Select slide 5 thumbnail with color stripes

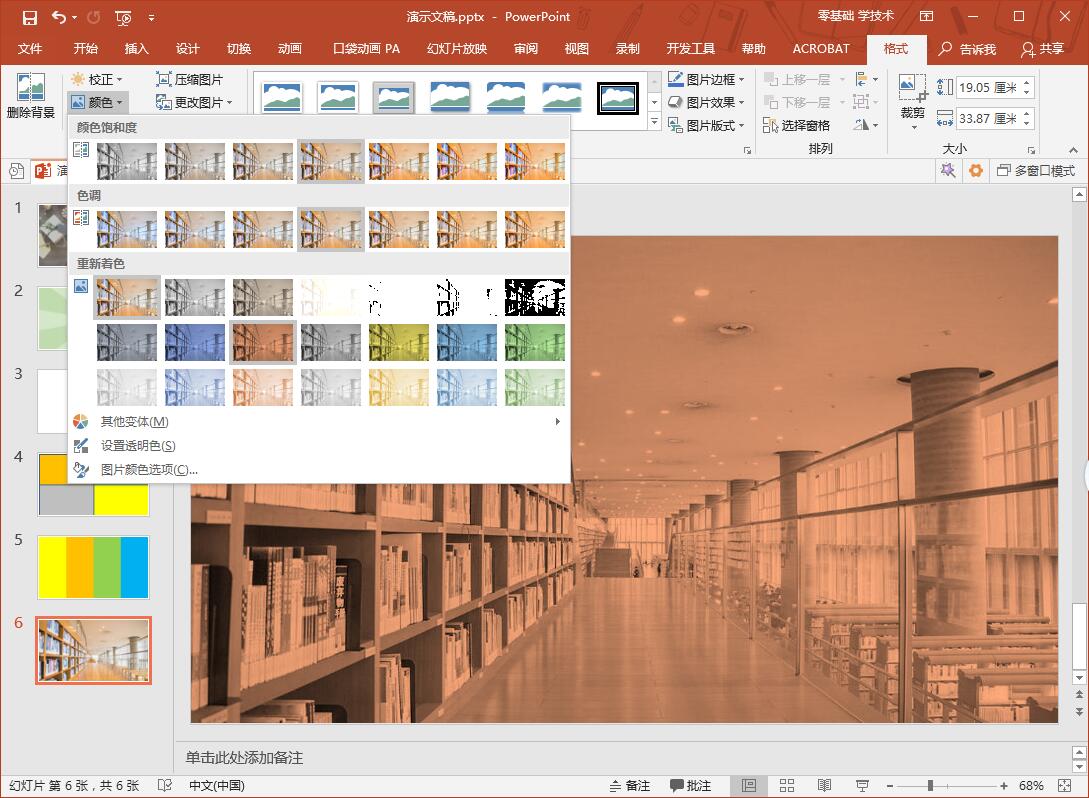[x=93, y=567]
